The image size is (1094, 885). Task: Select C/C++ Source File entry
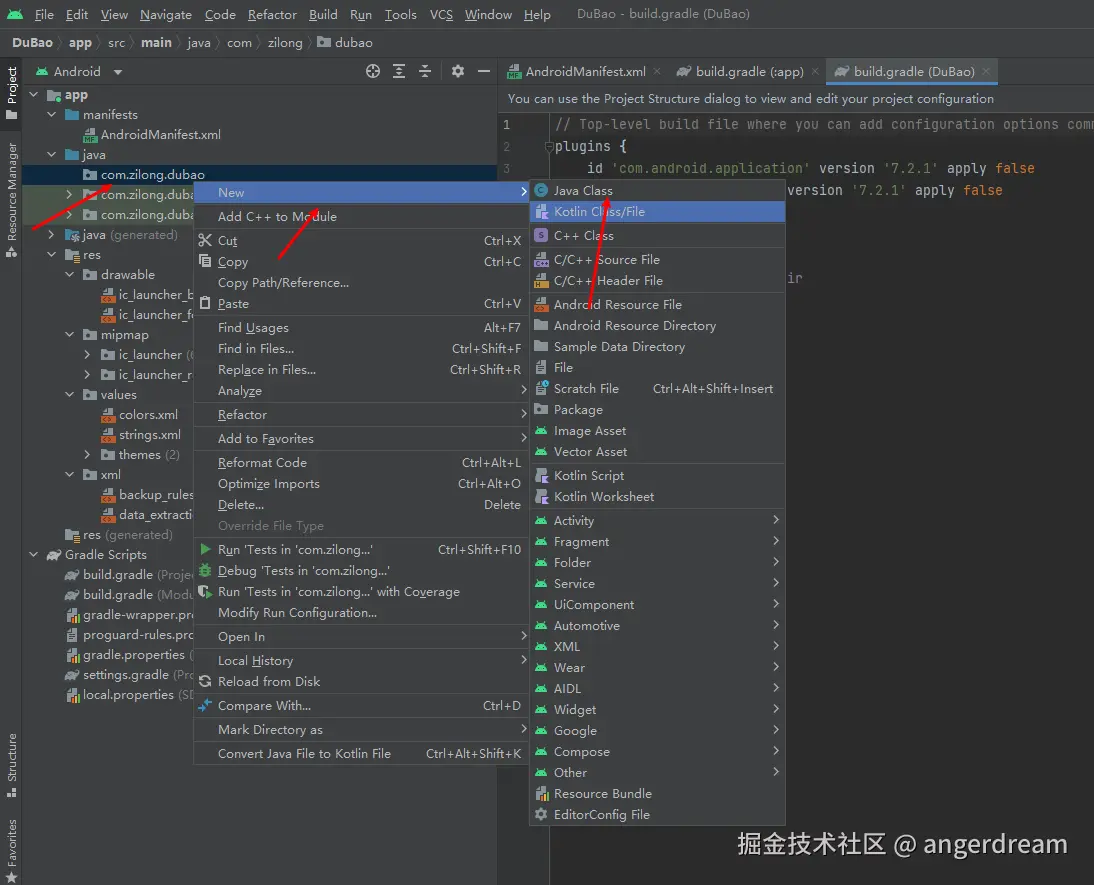[x=657, y=260]
